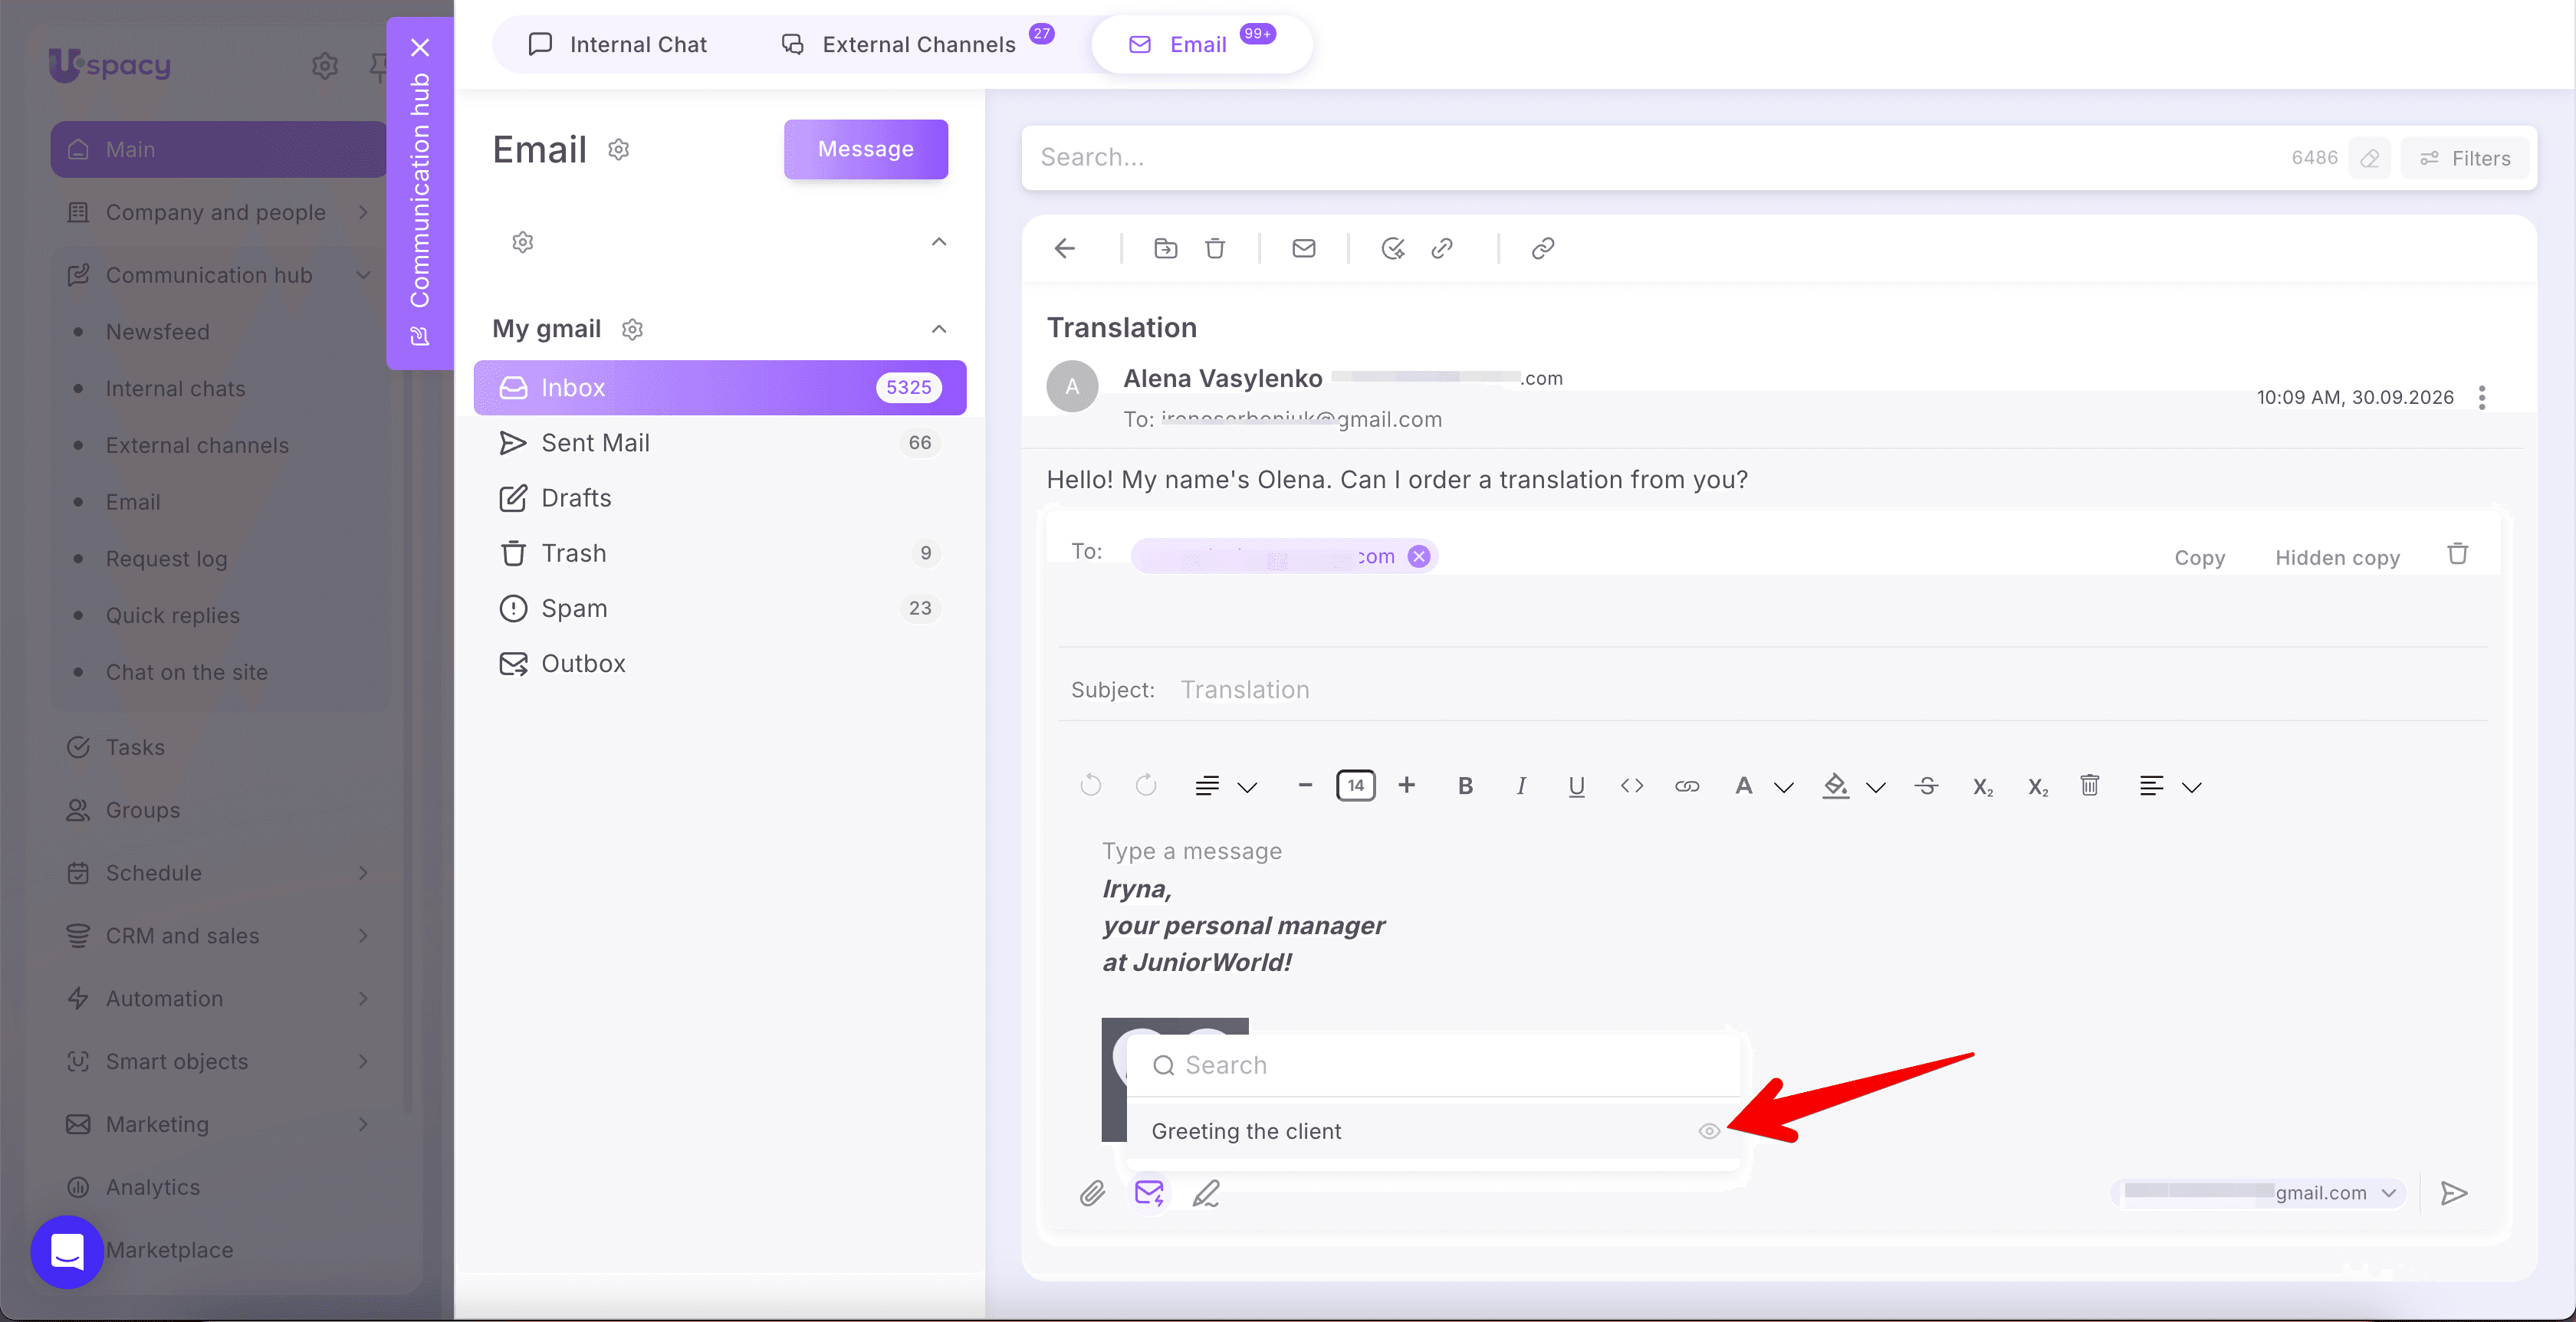Screen dimensions: 2576x1322
Task: Add a Hidden copy recipient
Action: click(2337, 558)
